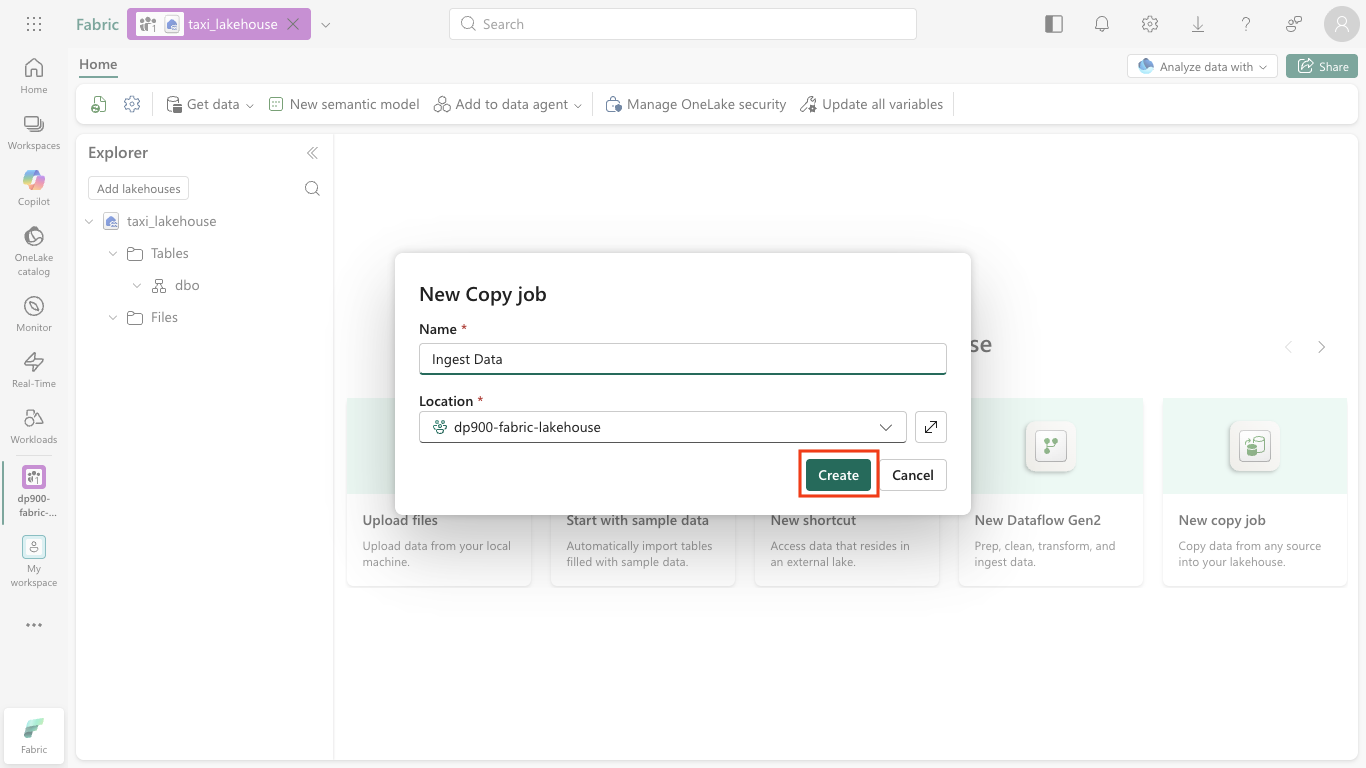
Task: Collapse the Tables folder node
Action: click(x=113, y=253)
